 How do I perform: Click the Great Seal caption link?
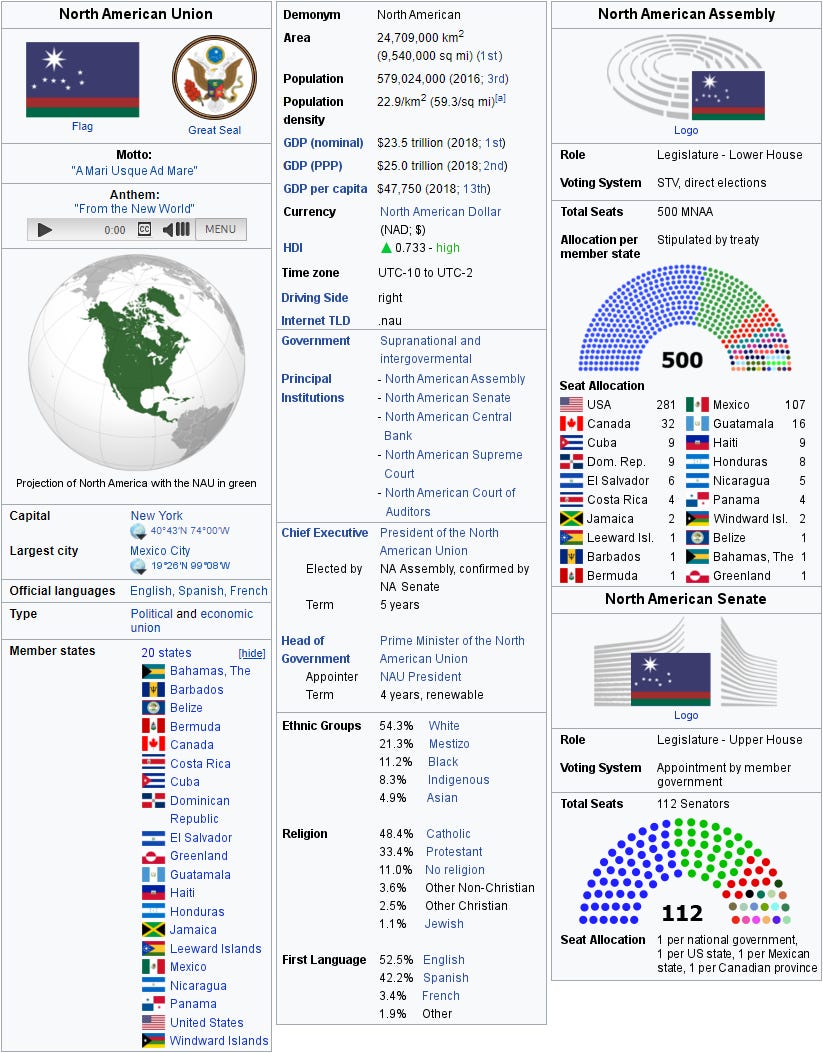pyautogui.click(x=214, y=130)
